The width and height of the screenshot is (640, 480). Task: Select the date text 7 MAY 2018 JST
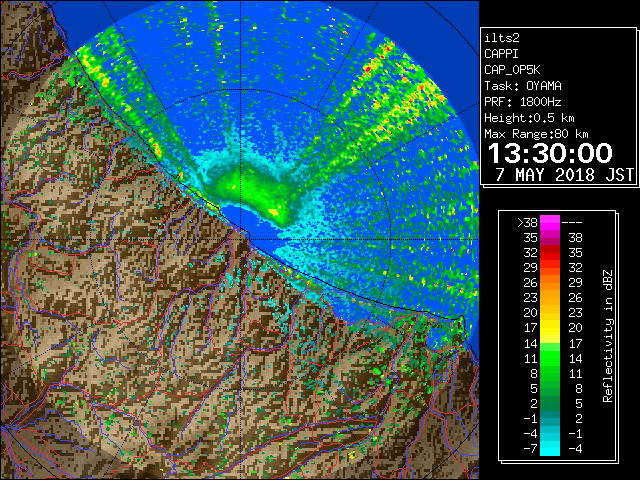tap(565, 175)
